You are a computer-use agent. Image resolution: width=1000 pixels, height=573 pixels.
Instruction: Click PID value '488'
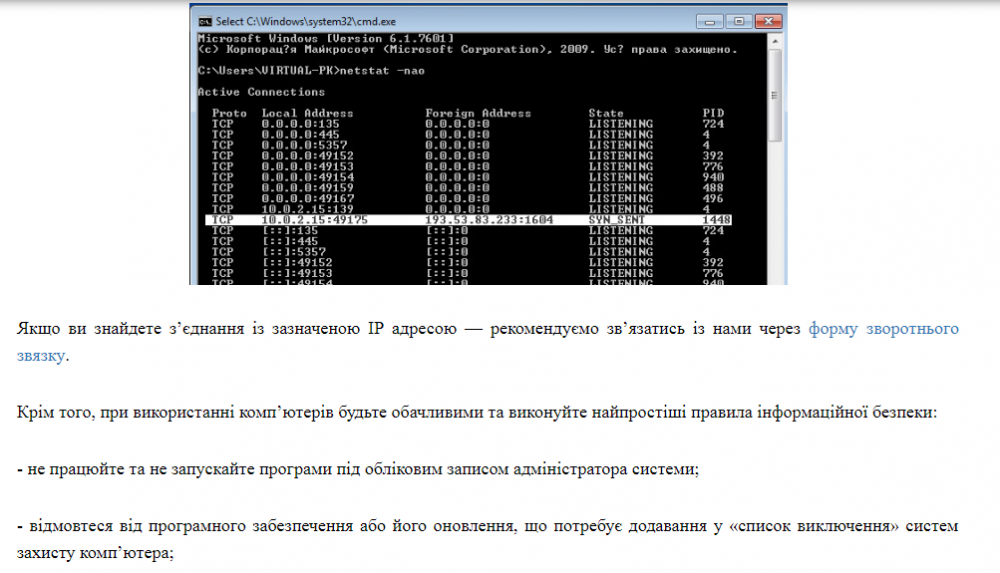tap(713, 188)
